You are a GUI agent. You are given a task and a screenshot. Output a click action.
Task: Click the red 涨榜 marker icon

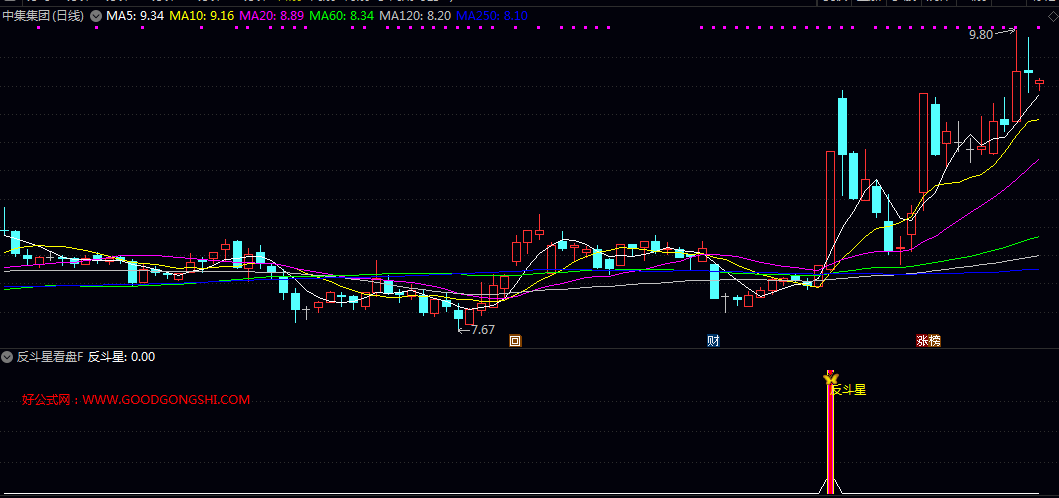(x=928, y=340)
